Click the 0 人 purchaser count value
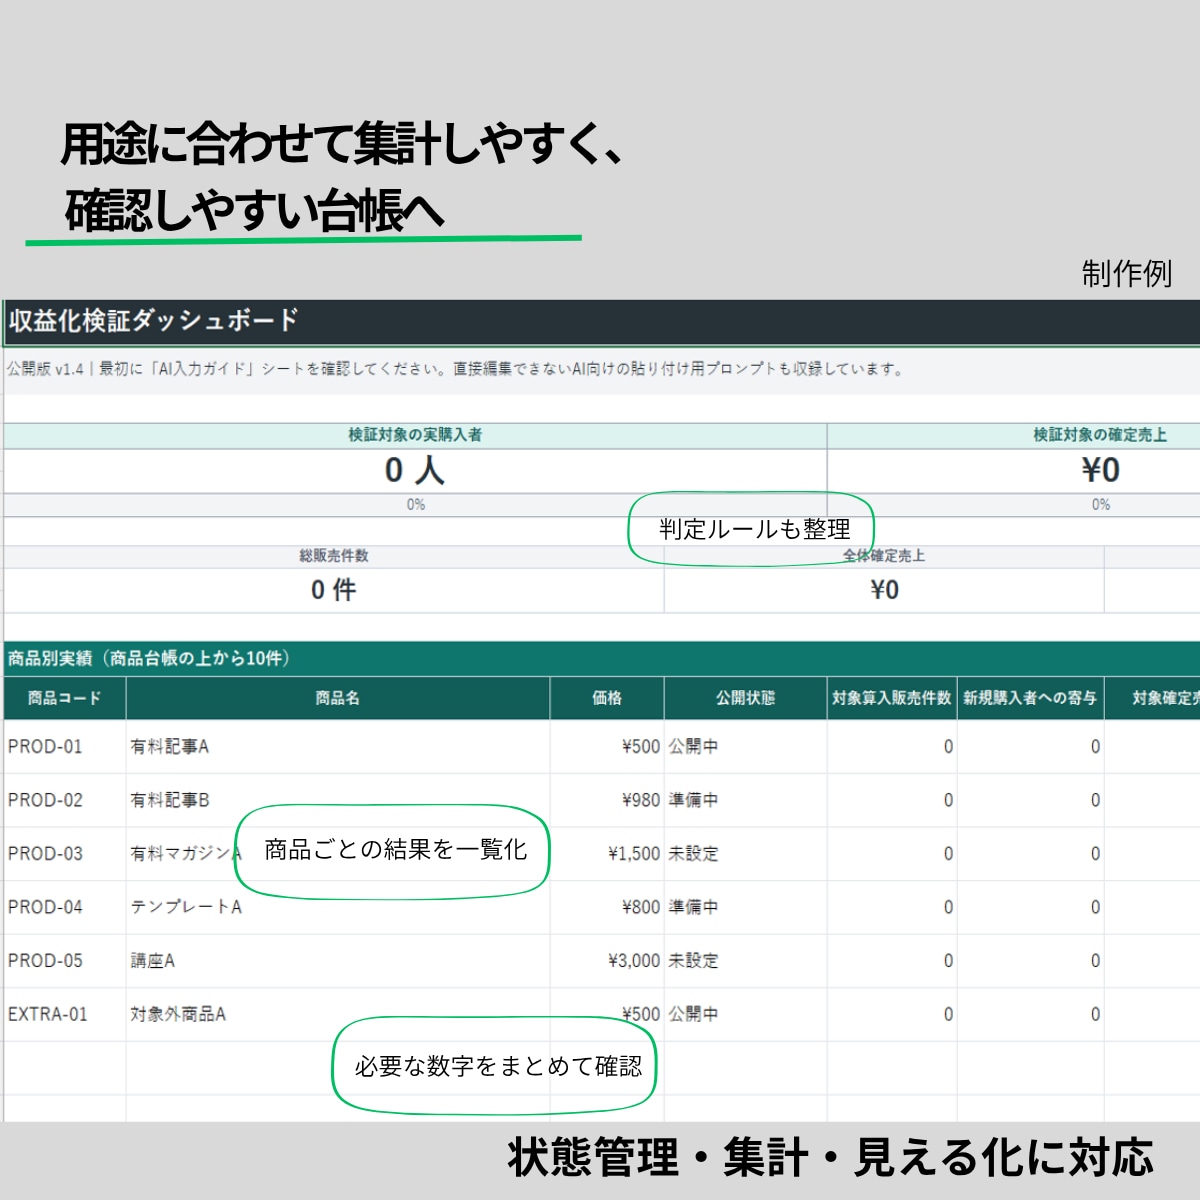The image size is (1200, 1200). point(415,470)
